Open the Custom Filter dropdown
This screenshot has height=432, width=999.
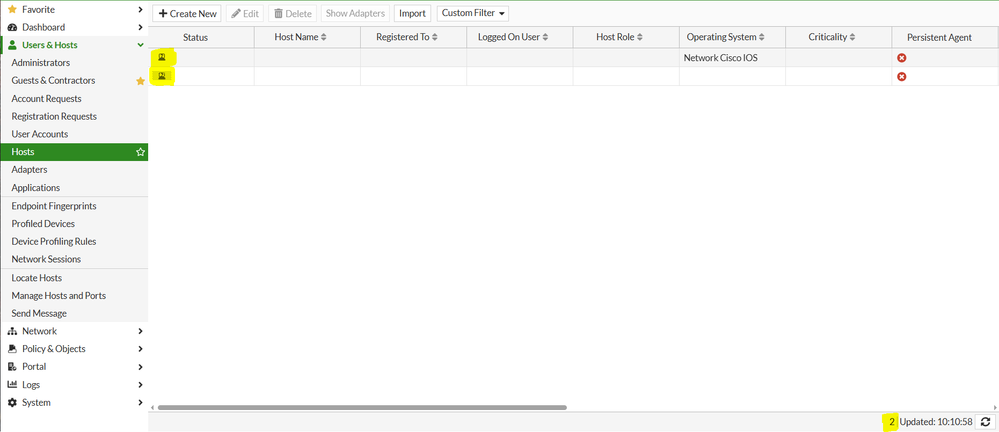click(473, 13)
